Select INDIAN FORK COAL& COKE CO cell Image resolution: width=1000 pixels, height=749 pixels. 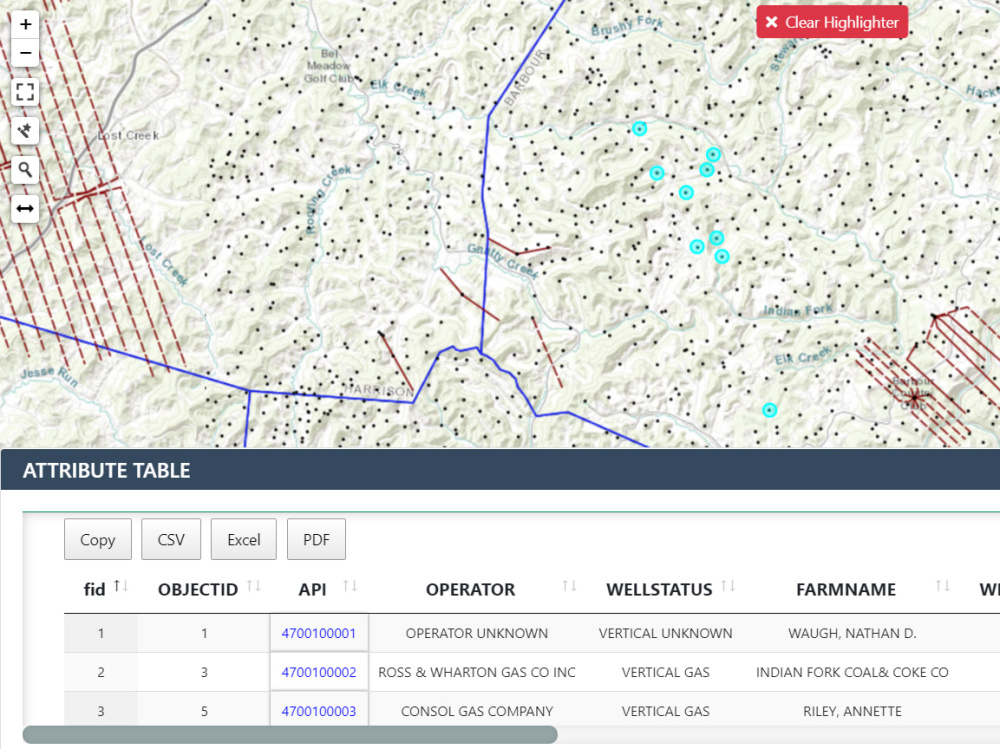(x=852, y=672)
